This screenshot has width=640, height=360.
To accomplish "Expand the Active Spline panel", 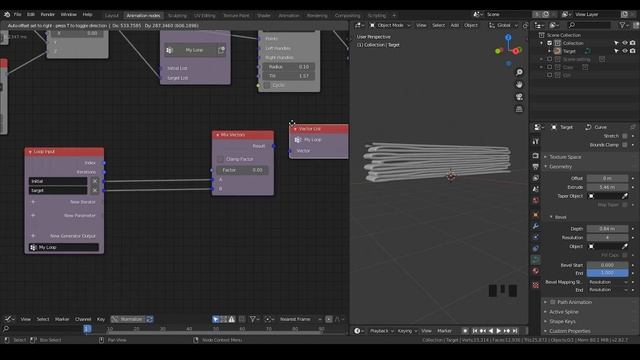I will pos(563,312).
